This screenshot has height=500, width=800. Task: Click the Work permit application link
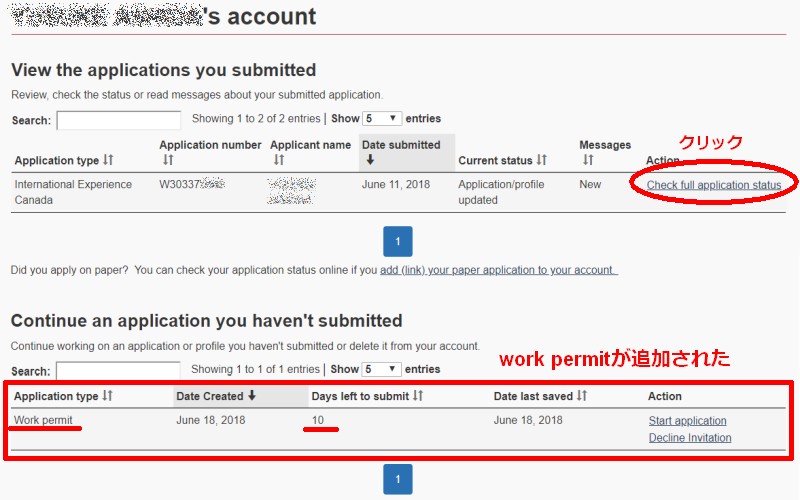coord(43,420)
